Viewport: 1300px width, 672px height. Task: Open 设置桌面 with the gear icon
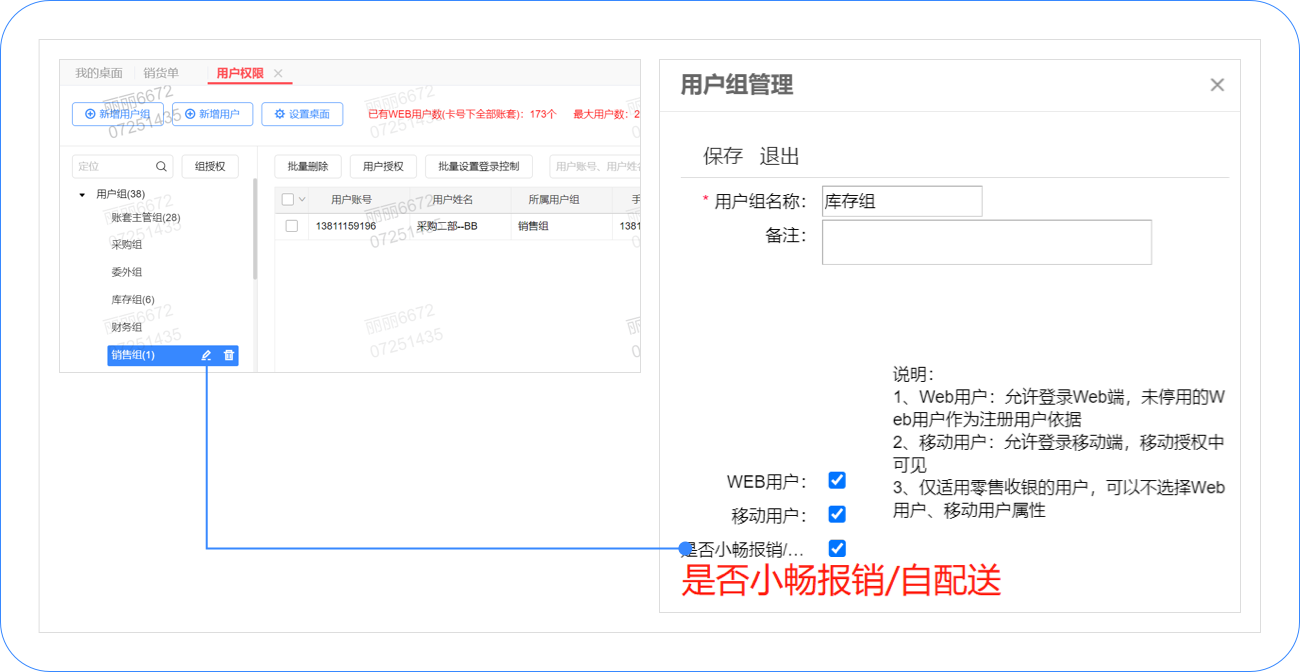[302, 114]
